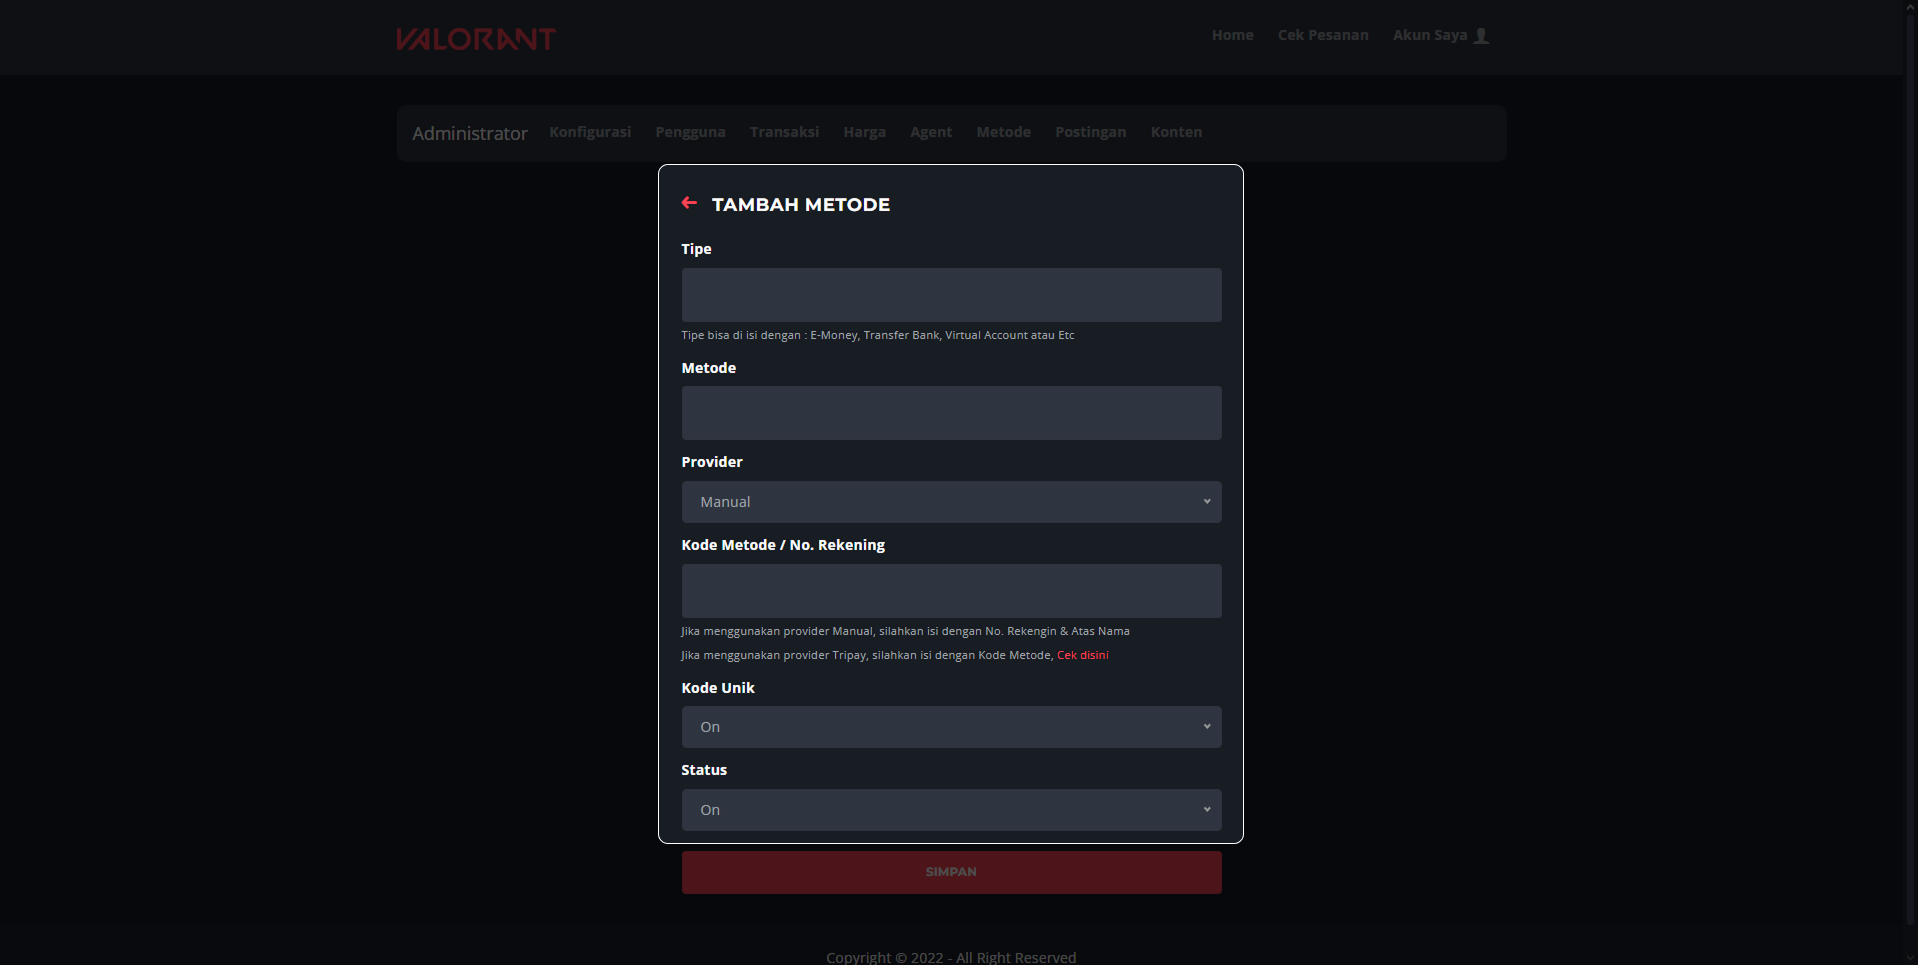Viewport: 1918px width, 965px height.
Task: Expand the Status dropdown
Action: pos(951,810)
